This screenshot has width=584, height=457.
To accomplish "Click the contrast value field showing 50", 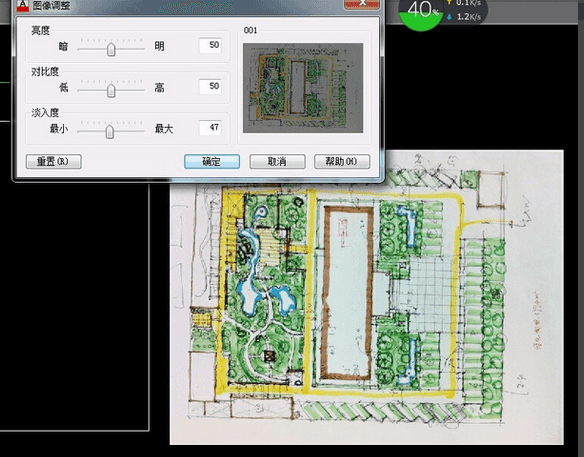I will pos(210,86).
